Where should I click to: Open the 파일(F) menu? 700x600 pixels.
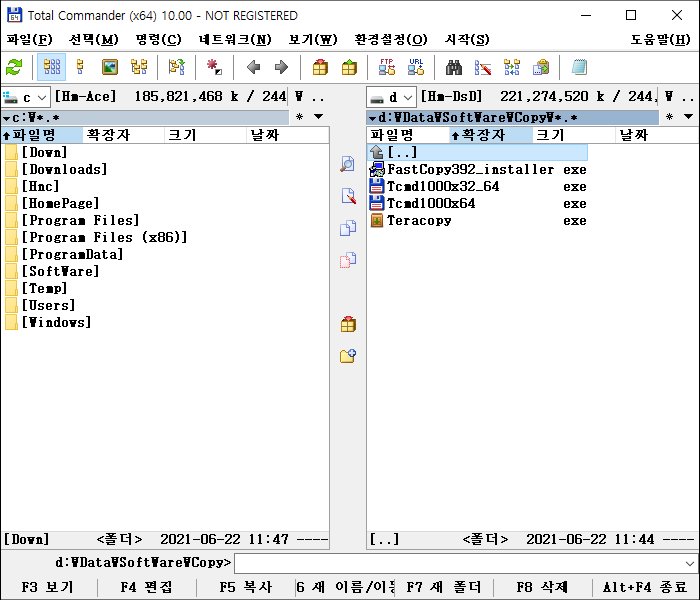pyautogui.click(x=29, y=39)
